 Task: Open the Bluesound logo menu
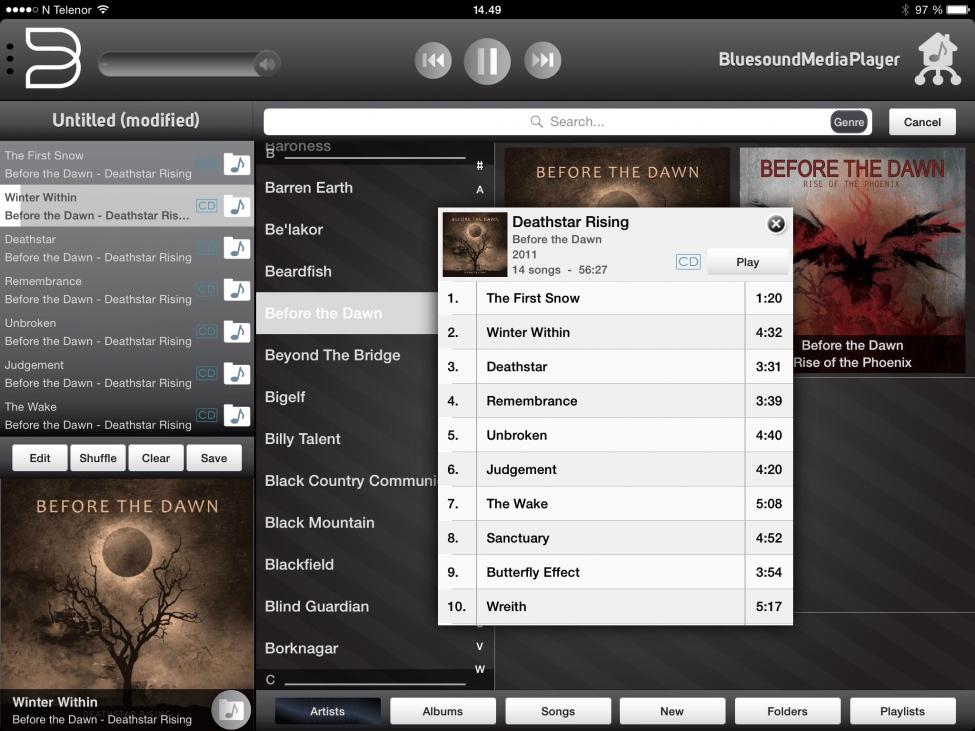pyautogui.click(x=53, y=58)
